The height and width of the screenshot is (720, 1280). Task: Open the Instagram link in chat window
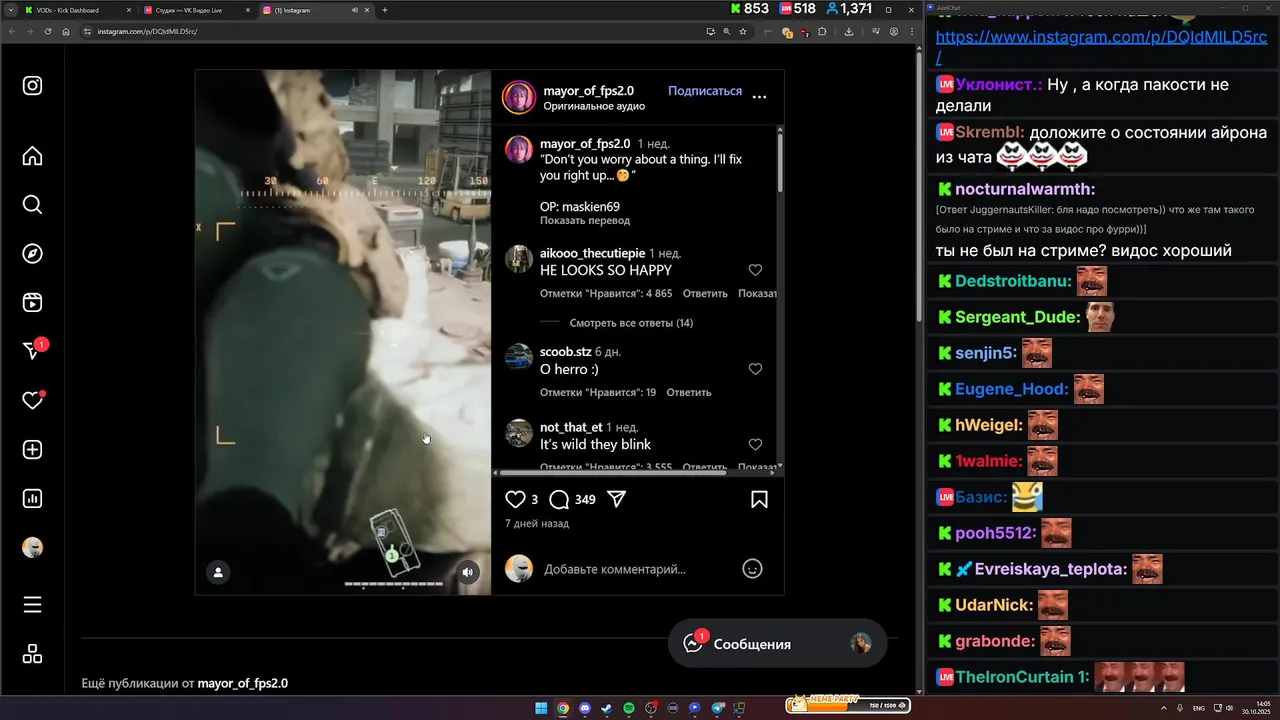pos(1101,47)
